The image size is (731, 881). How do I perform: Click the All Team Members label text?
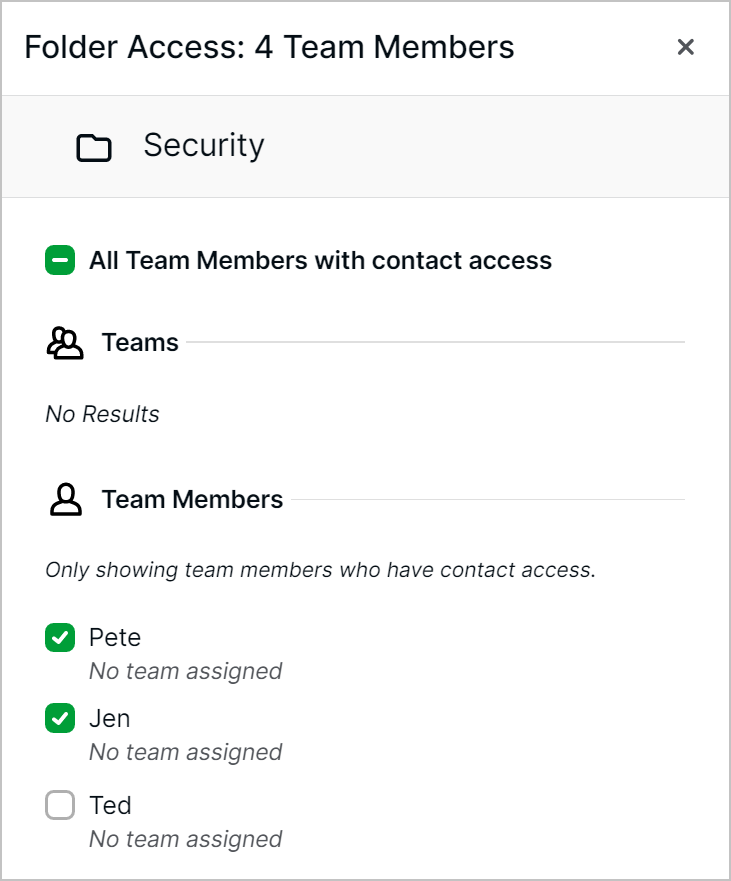click(x=320, y=261)
